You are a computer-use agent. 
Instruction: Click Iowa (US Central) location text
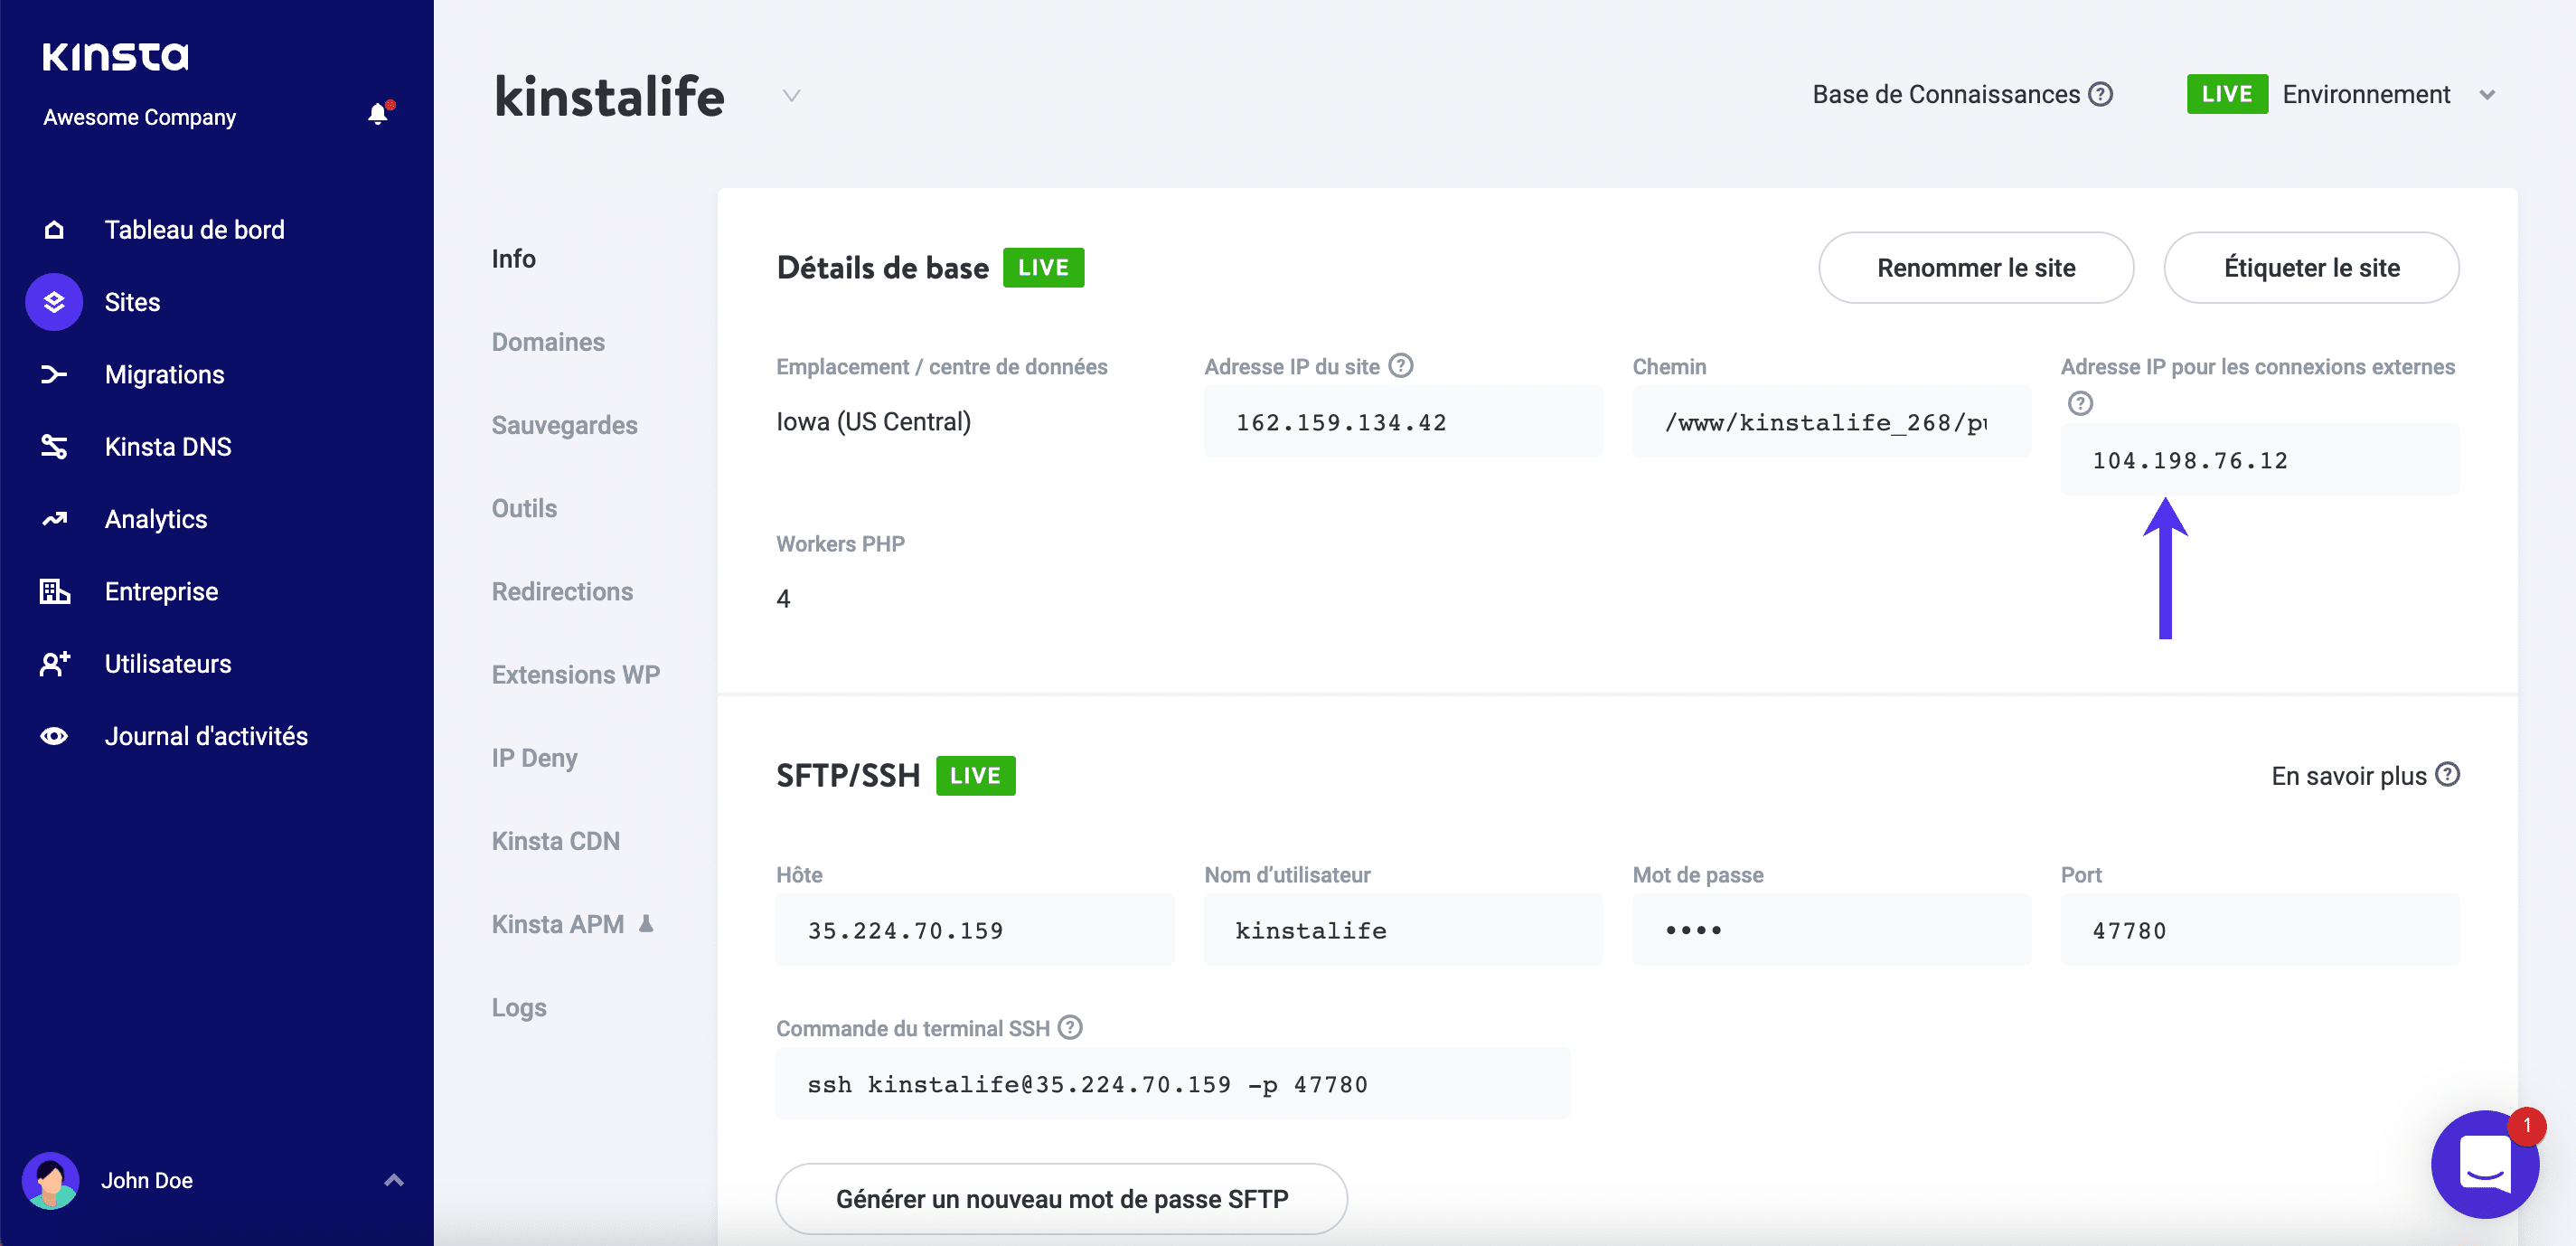(874, 422)
